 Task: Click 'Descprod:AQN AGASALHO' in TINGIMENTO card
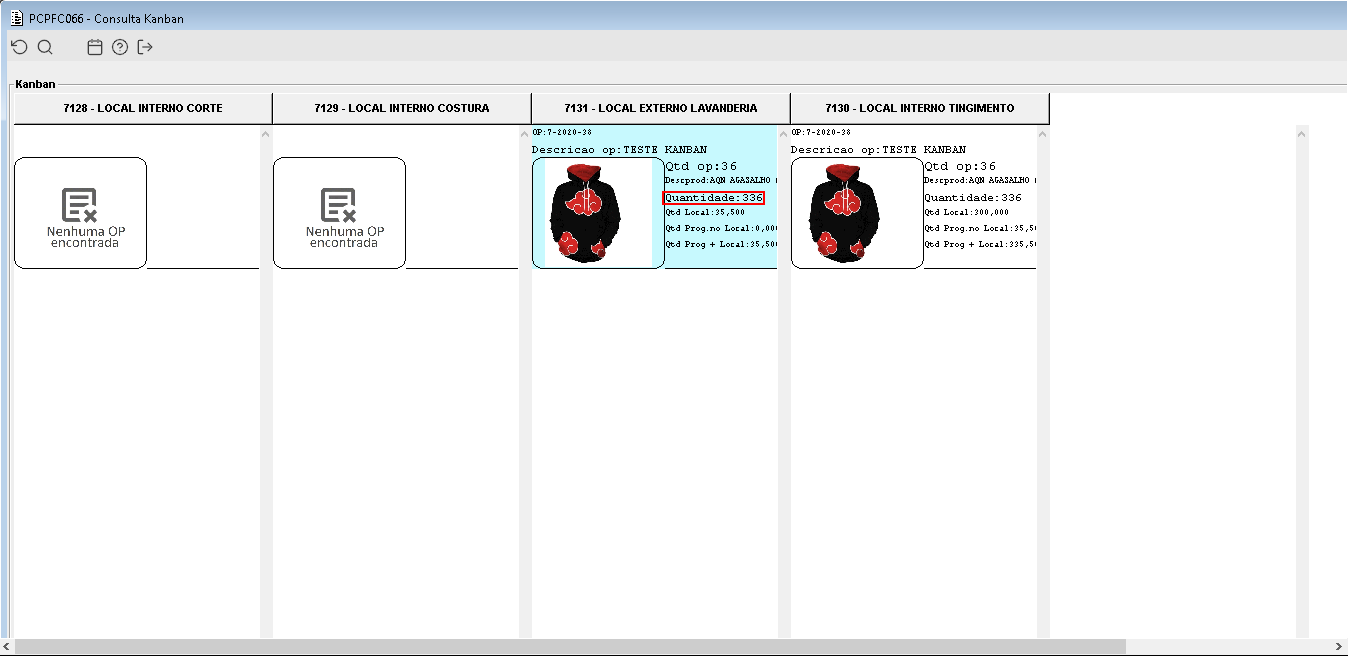click(980, 181)
